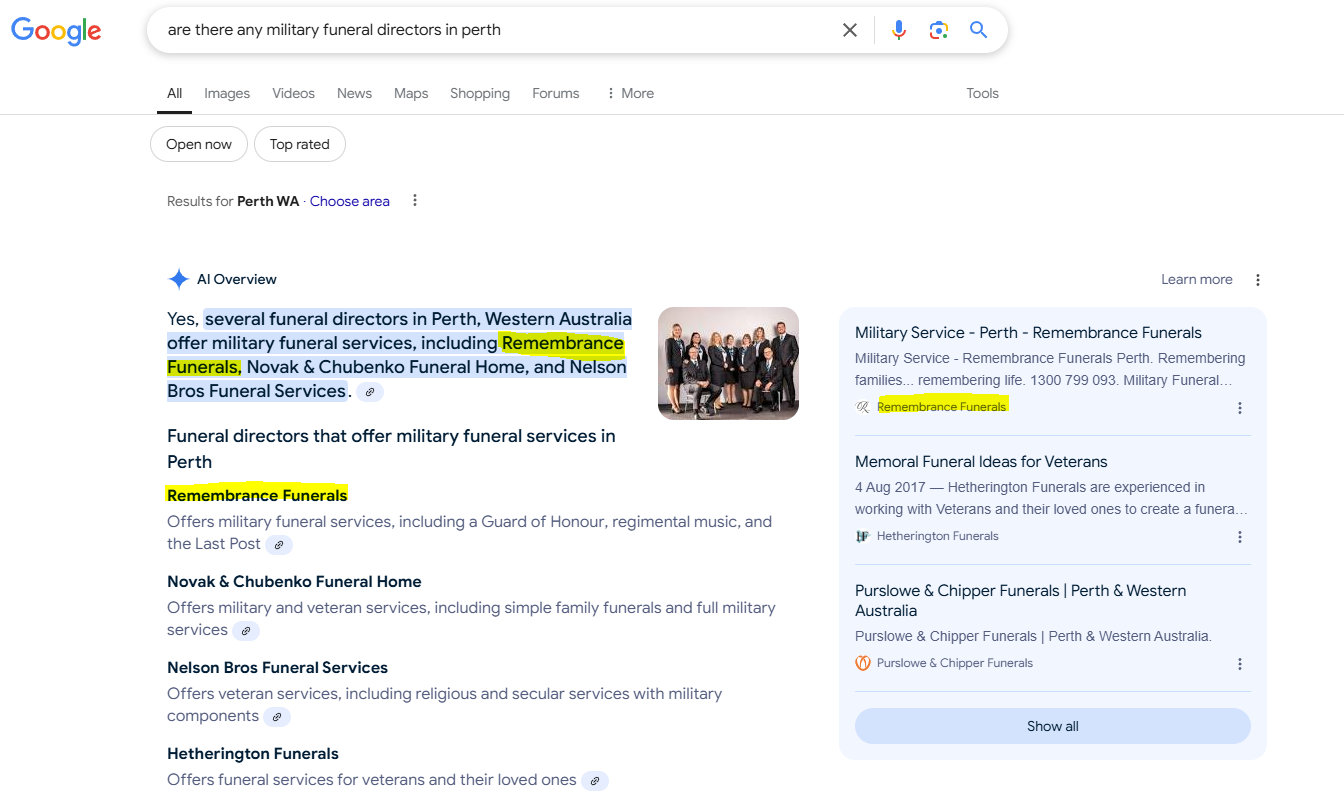
Task: Toggle the Open now filter chip
Action: tap(199, 144)
